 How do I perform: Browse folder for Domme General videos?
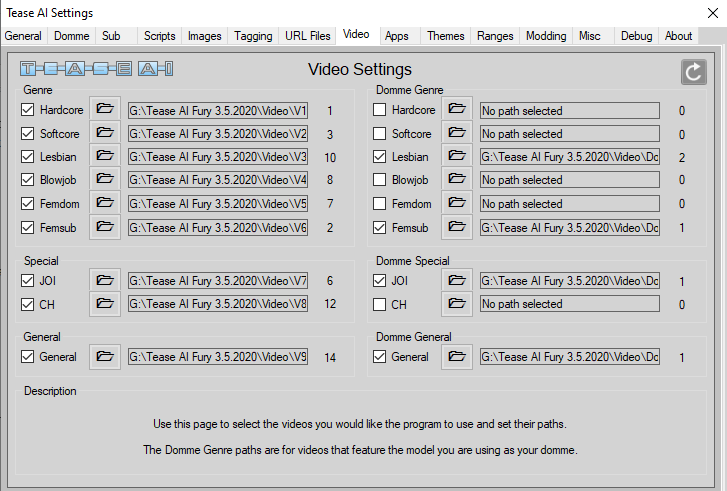click(x=457, y=357)
